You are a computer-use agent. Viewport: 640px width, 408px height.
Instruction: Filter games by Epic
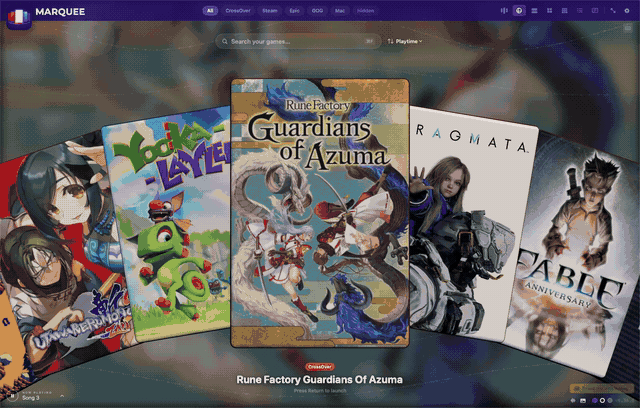tap(294, 11)
